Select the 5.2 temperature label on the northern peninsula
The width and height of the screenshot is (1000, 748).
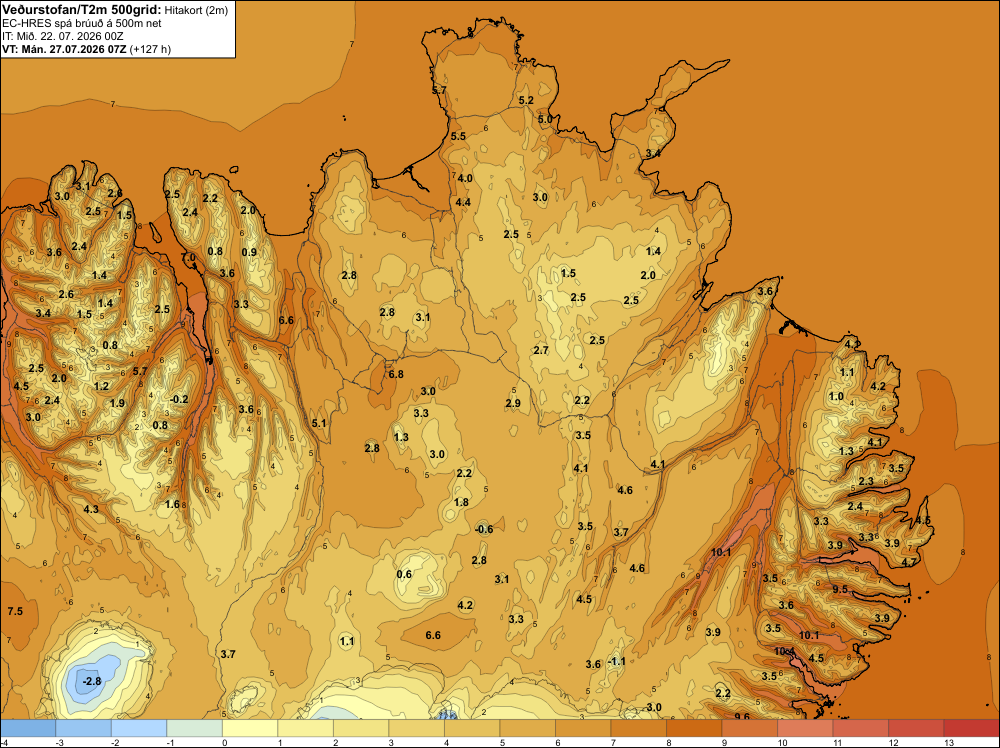coord(526,100)
